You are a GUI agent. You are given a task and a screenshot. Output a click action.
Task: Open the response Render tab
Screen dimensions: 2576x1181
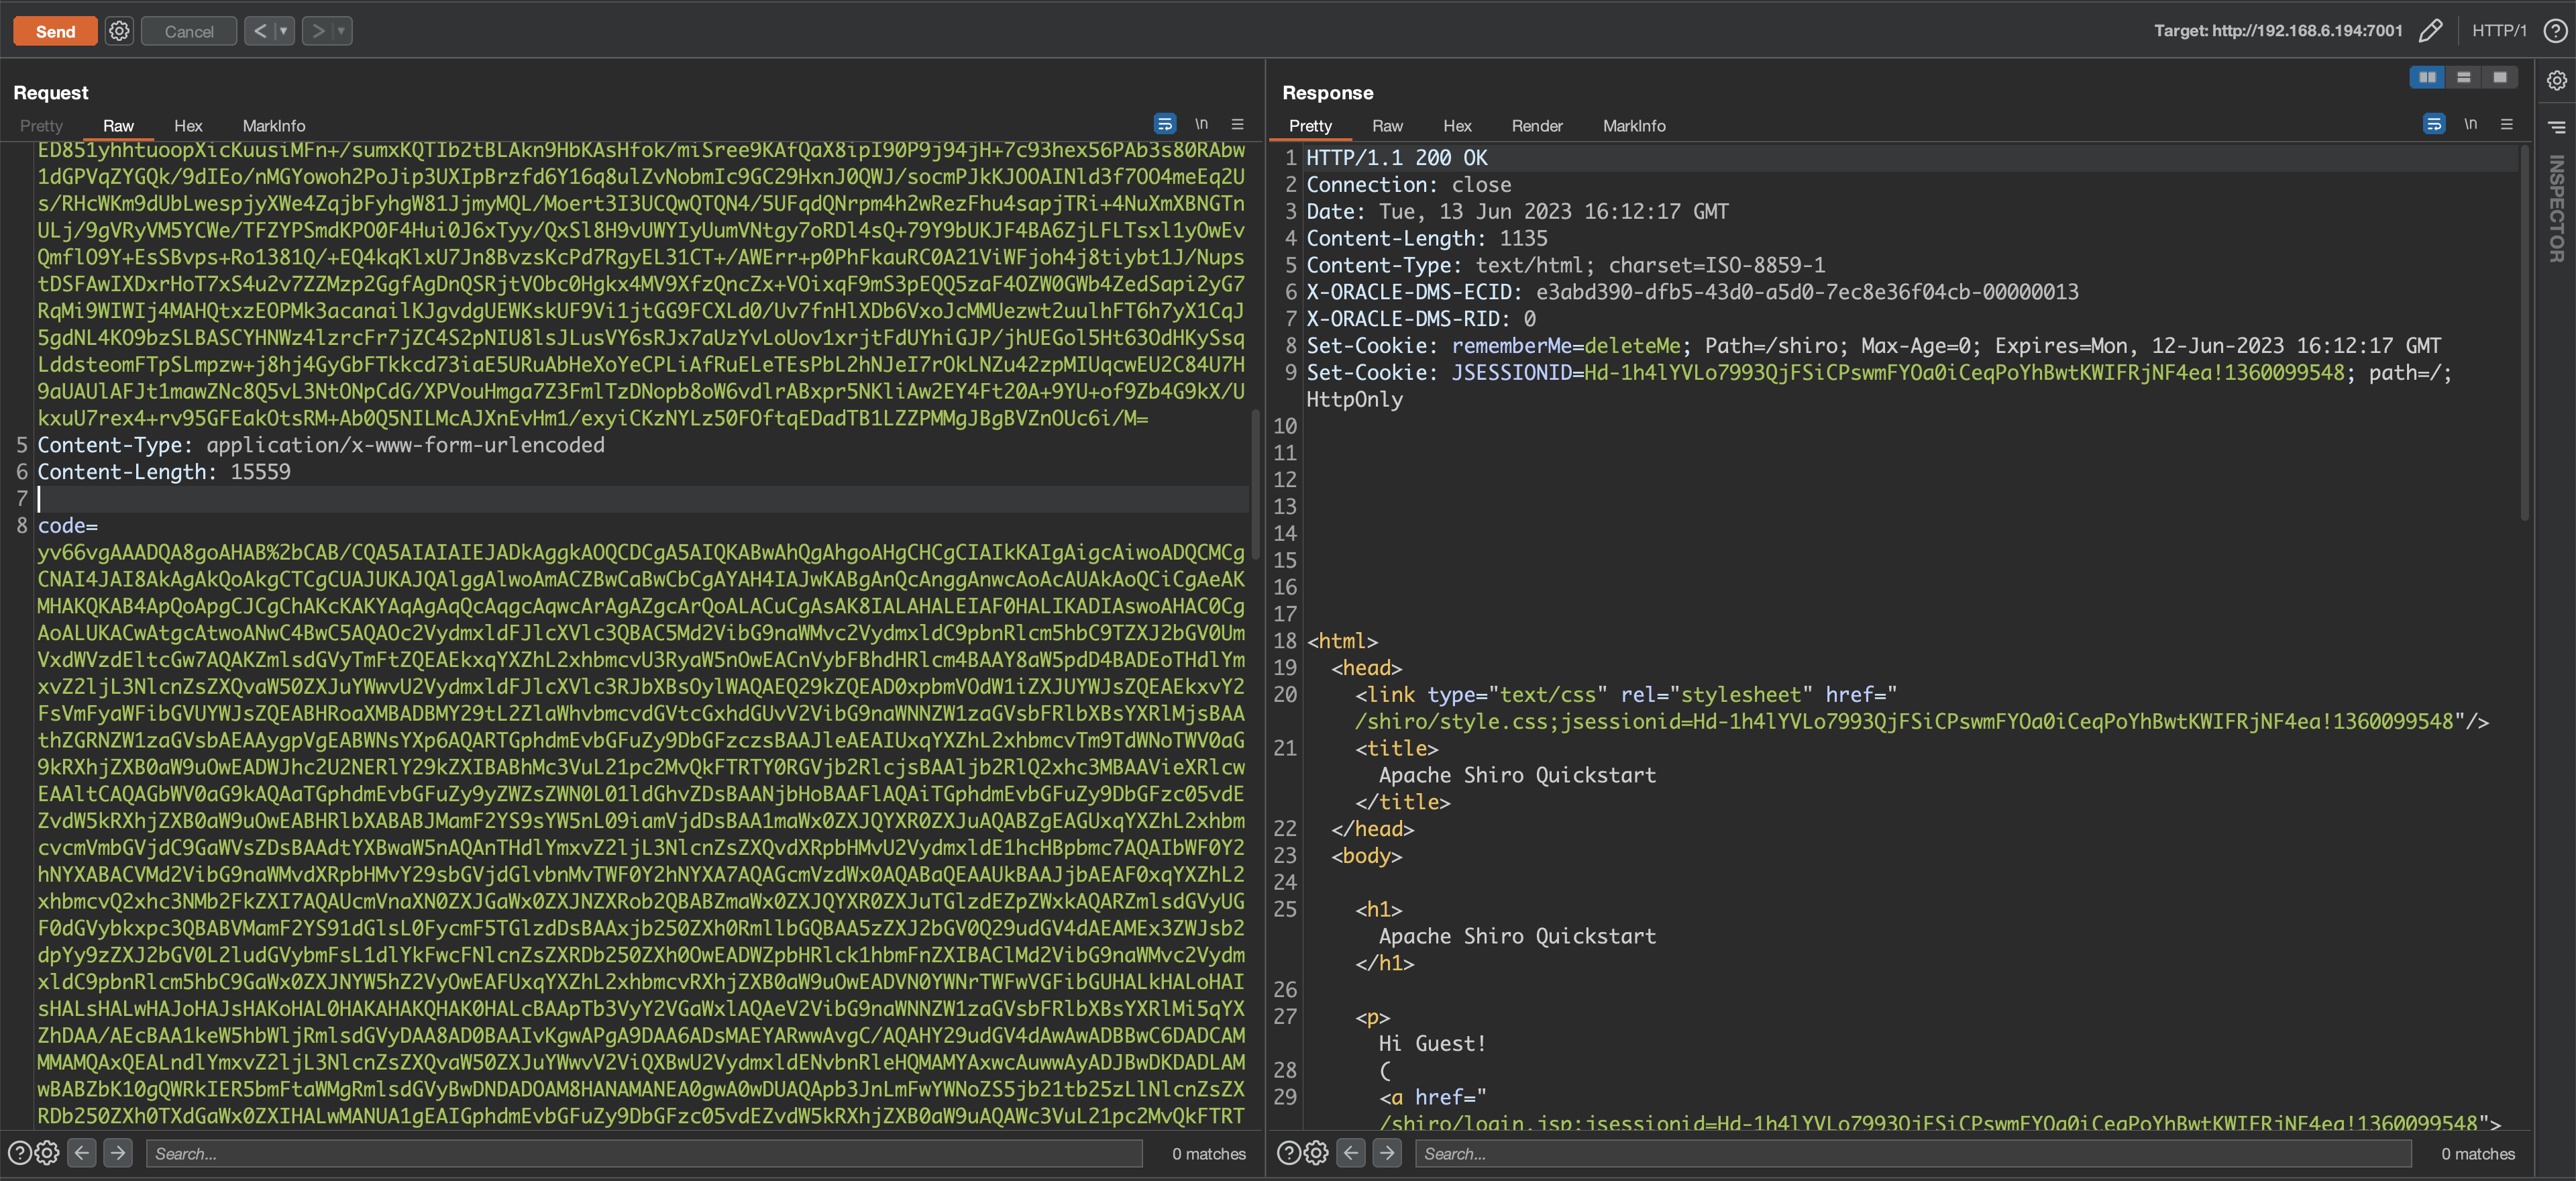1536,126
